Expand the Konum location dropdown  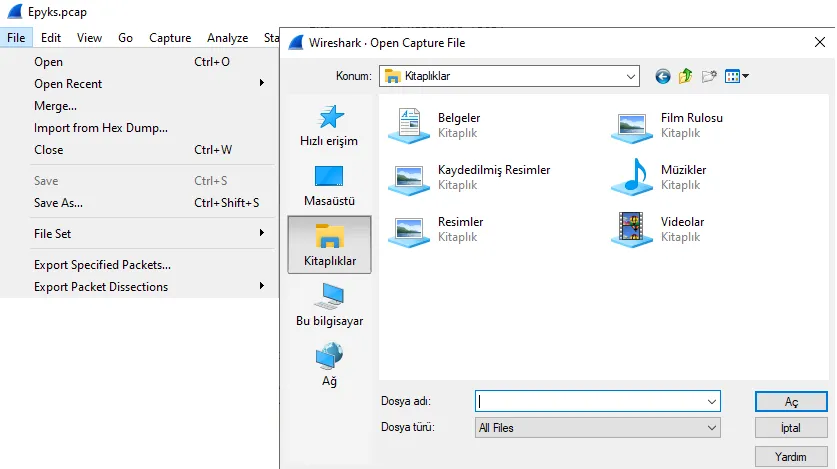[x=630, y=76]
